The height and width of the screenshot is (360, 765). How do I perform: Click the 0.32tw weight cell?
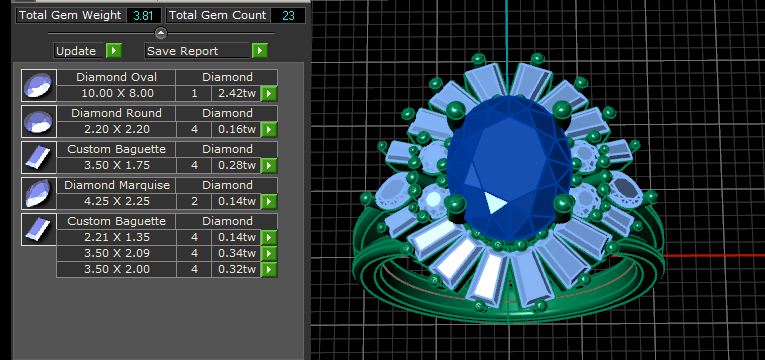tap(237, 270)
